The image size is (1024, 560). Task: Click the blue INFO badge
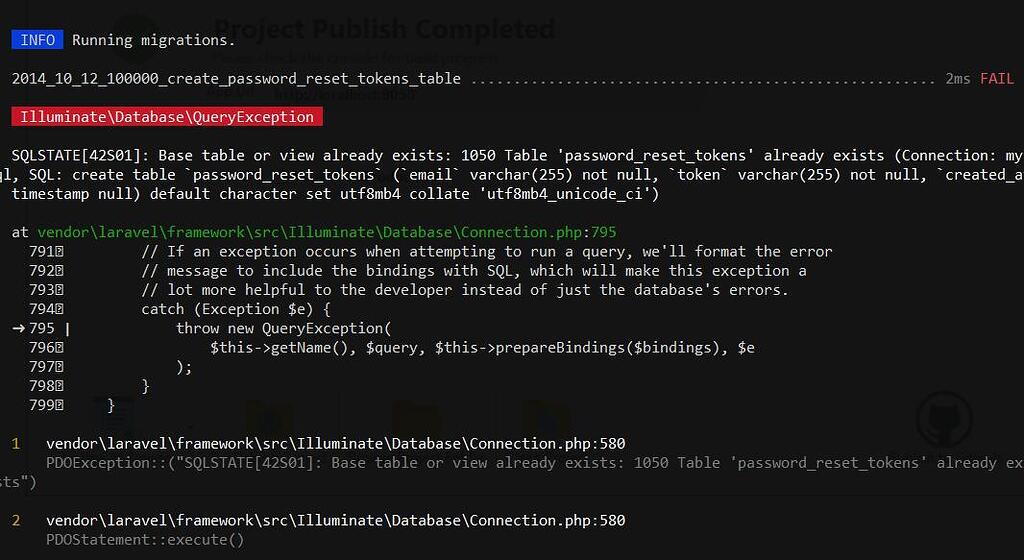(x=37, y=40)
